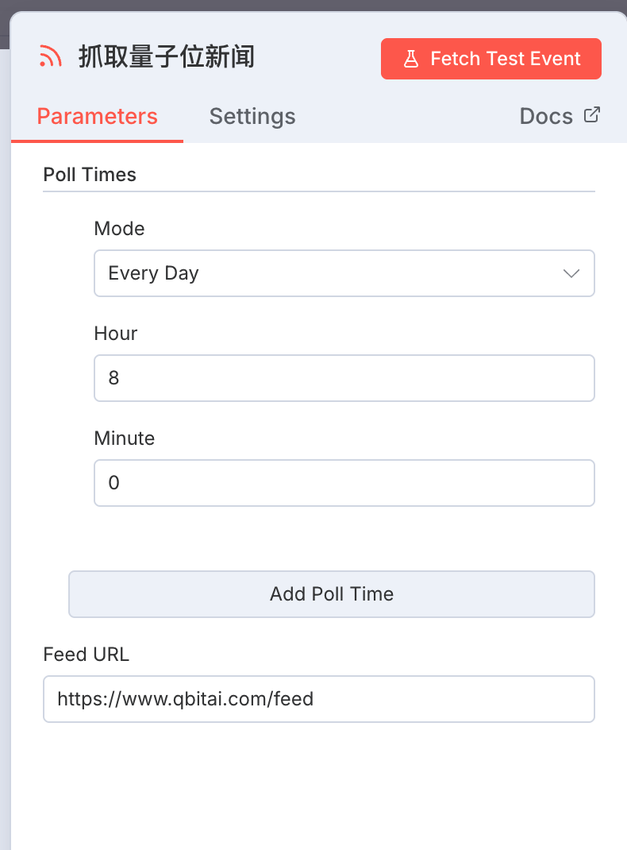Open the Docs link

click(546, 116)
